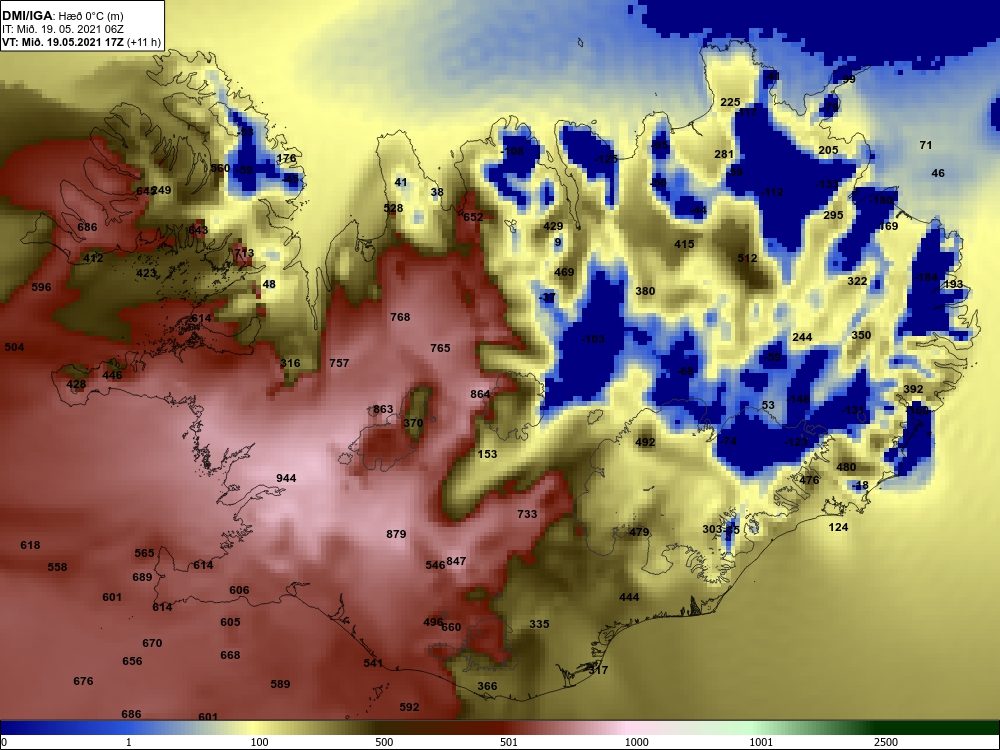The height and width of the screenshot is (750, 1000).
Task: Click the 281 value label
Action: [x=724, y=154]
